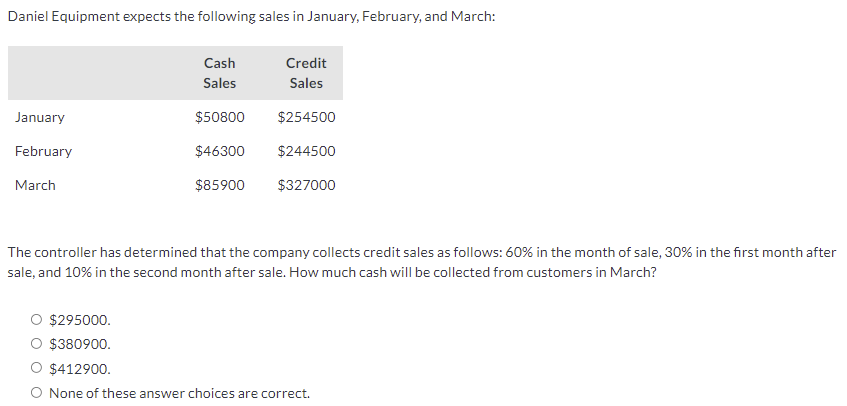The height and width of the screenshot is (406, 847).
Task: Select the $295000 radio button
Action: 36,320
